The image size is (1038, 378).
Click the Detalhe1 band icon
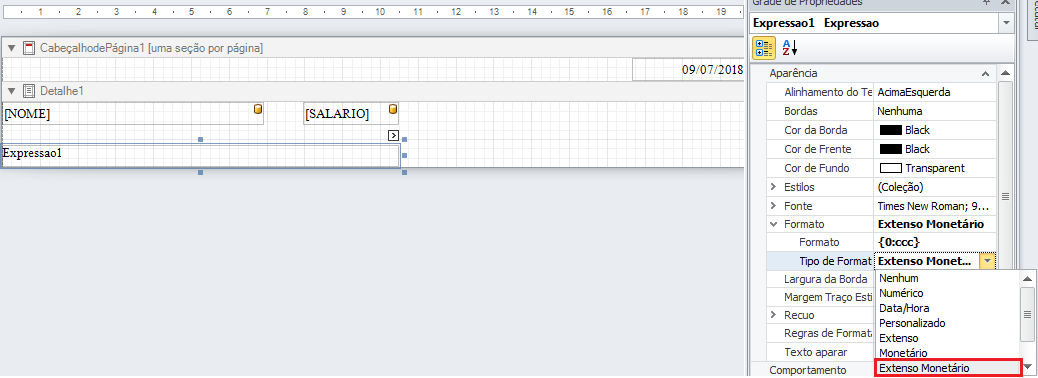coord(28,91)
